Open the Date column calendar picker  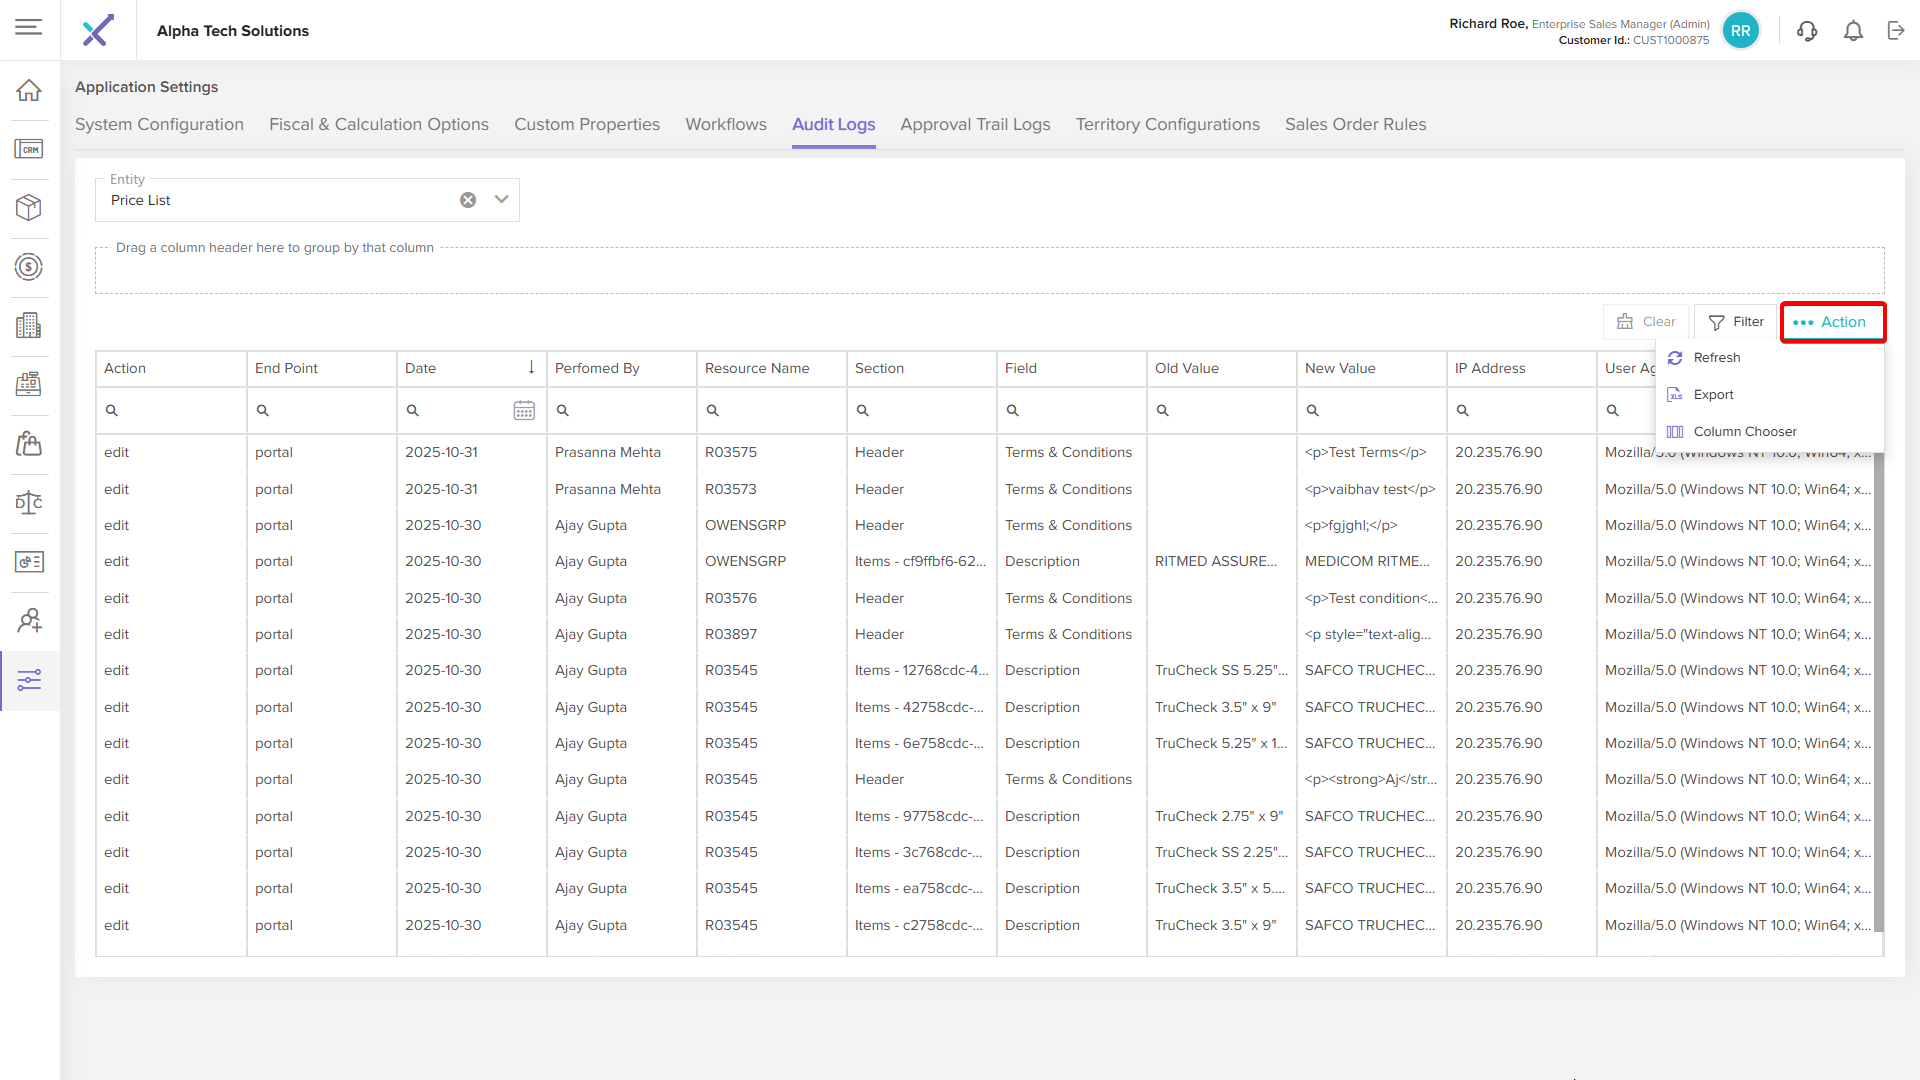point(524,410)
